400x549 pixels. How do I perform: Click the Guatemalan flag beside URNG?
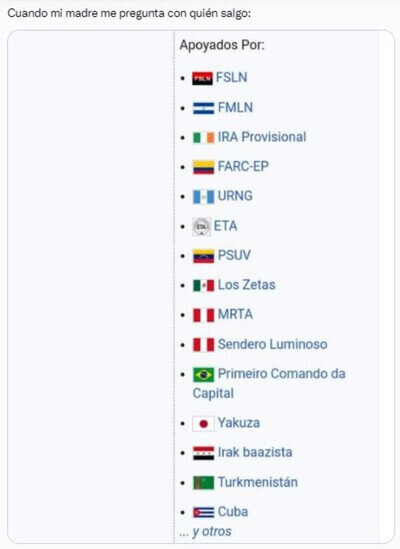pos(203,197)
